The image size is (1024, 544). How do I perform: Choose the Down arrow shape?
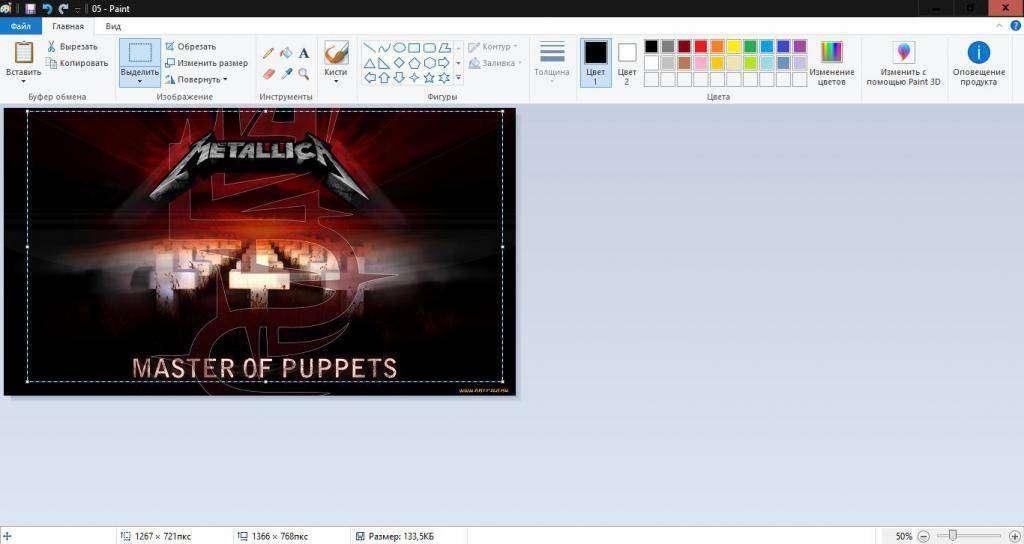click(x=399, y=78)
